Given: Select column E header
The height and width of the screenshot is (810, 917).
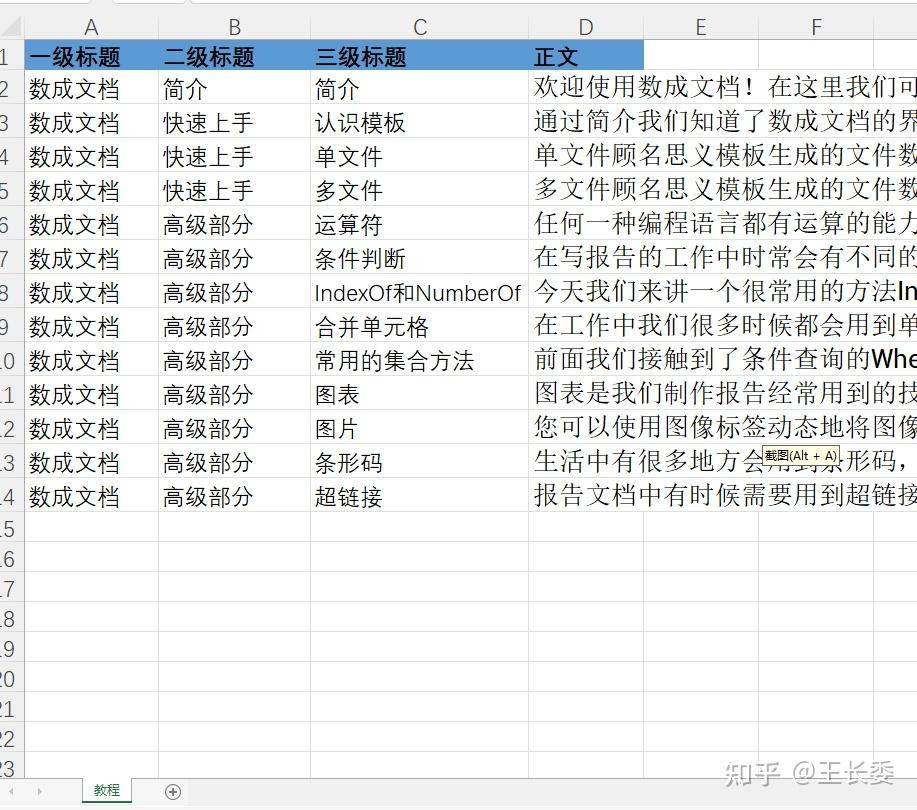Looking at the screenshot, I should coord(701,27).
